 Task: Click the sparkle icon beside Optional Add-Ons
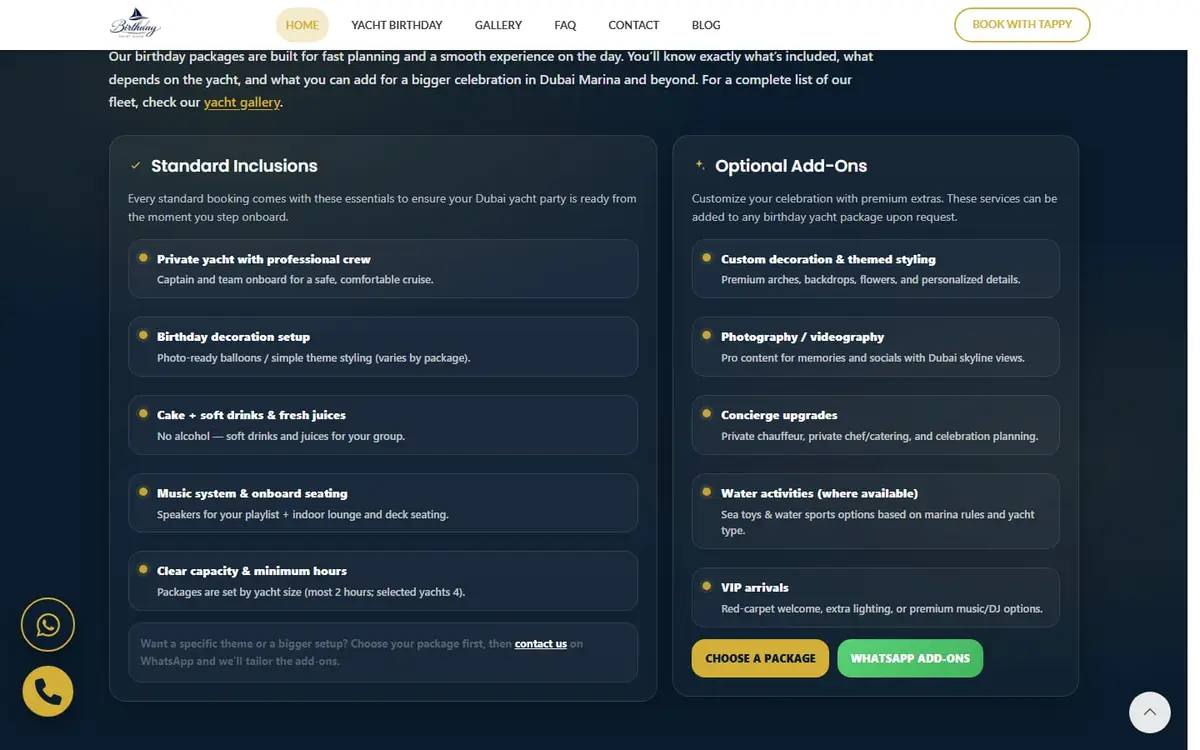click(x=700, y=166)
